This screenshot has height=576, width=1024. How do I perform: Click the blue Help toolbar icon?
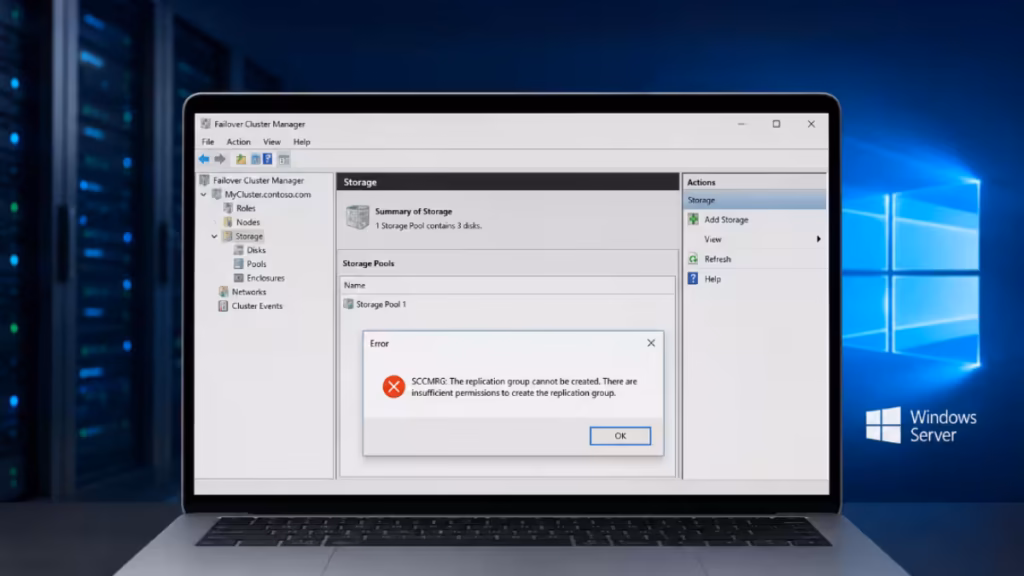click(268, 159)
